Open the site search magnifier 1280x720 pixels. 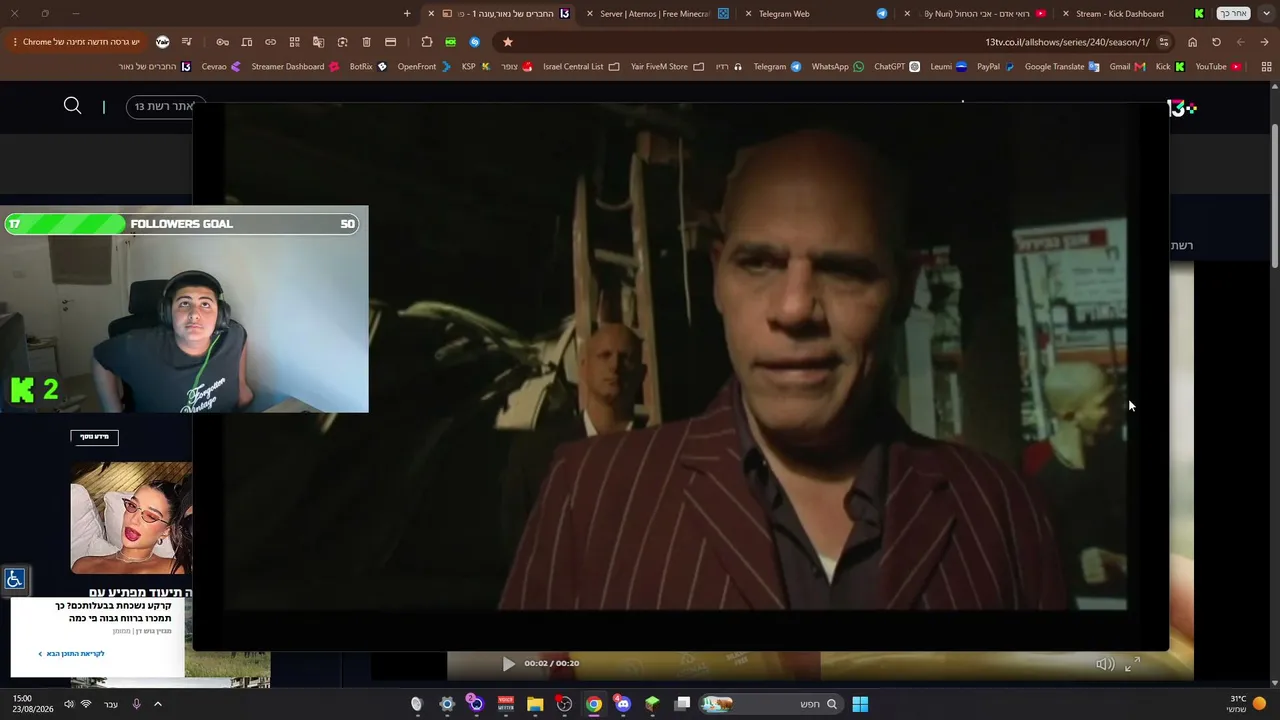(x=73, y=106)
